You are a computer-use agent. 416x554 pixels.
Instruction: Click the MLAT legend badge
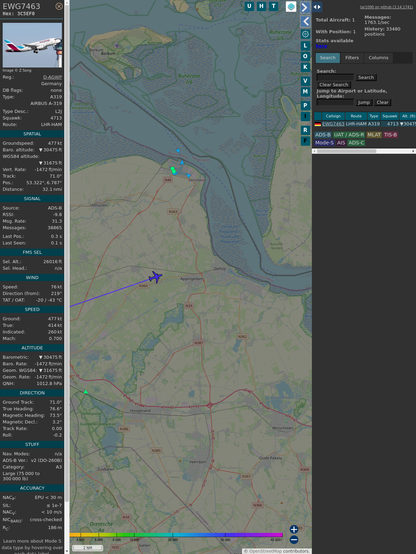374,135
